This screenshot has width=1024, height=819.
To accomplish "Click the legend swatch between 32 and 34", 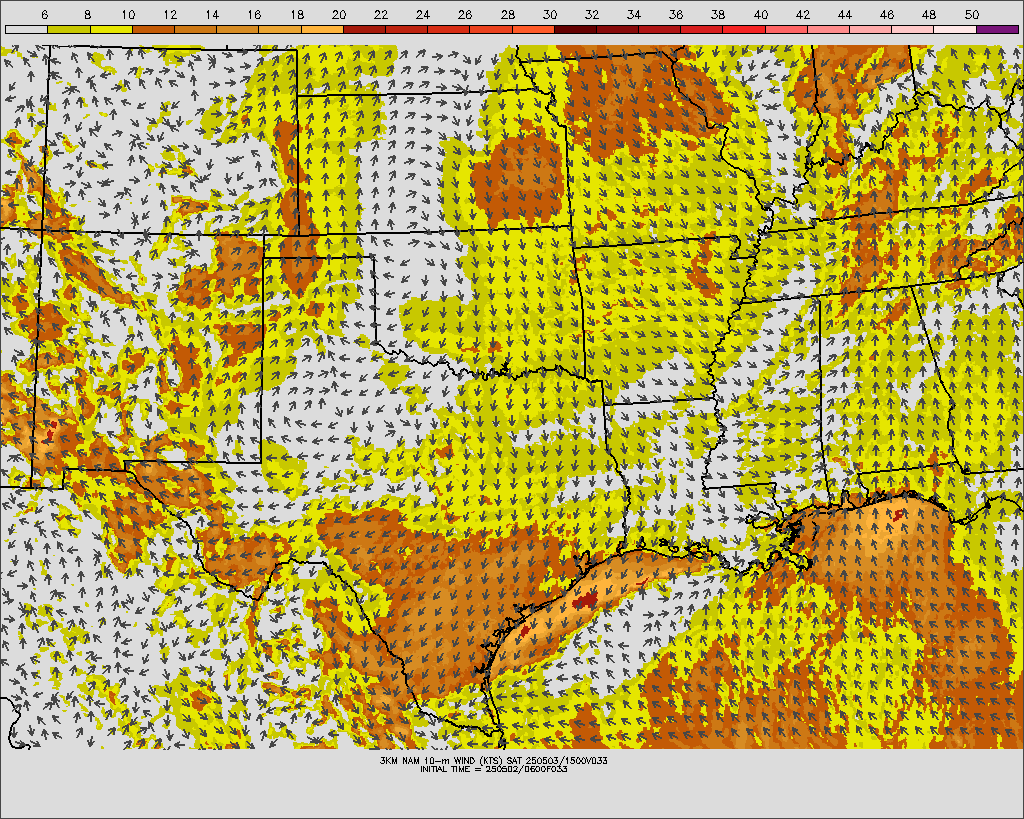I will [x=618, y=29].
